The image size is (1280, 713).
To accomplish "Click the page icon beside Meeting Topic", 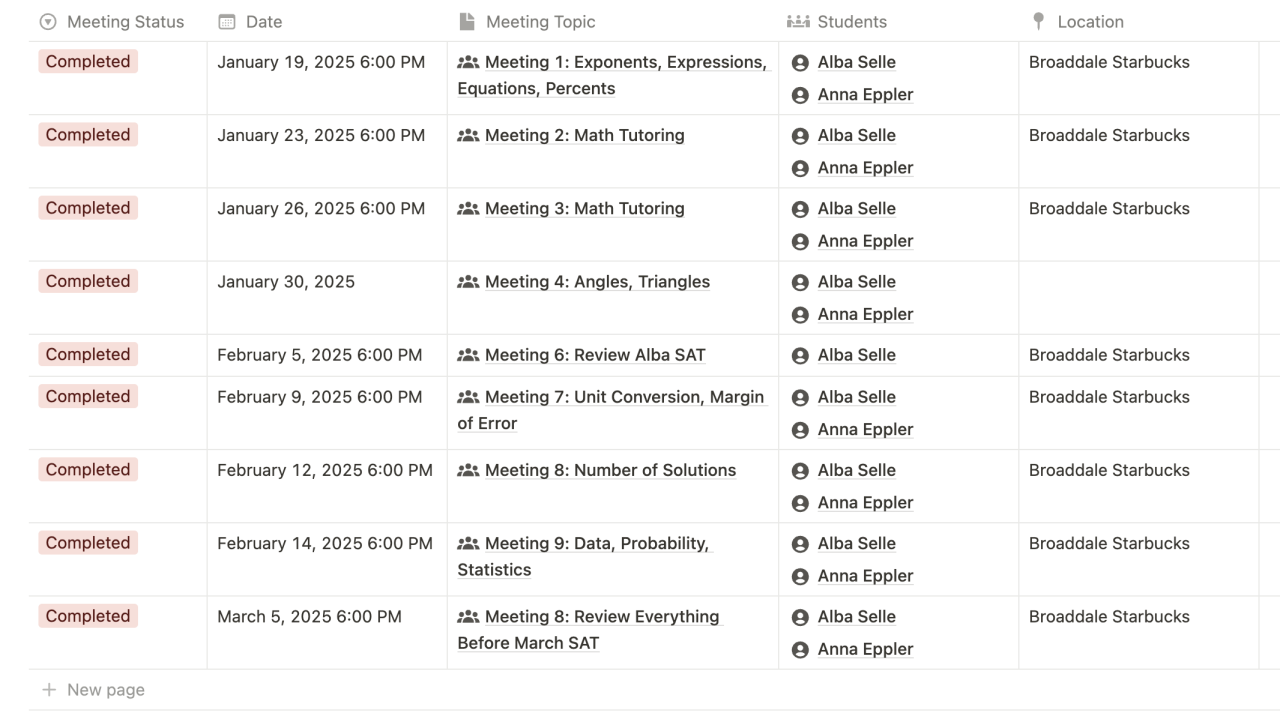I will (x=466, y=22).
